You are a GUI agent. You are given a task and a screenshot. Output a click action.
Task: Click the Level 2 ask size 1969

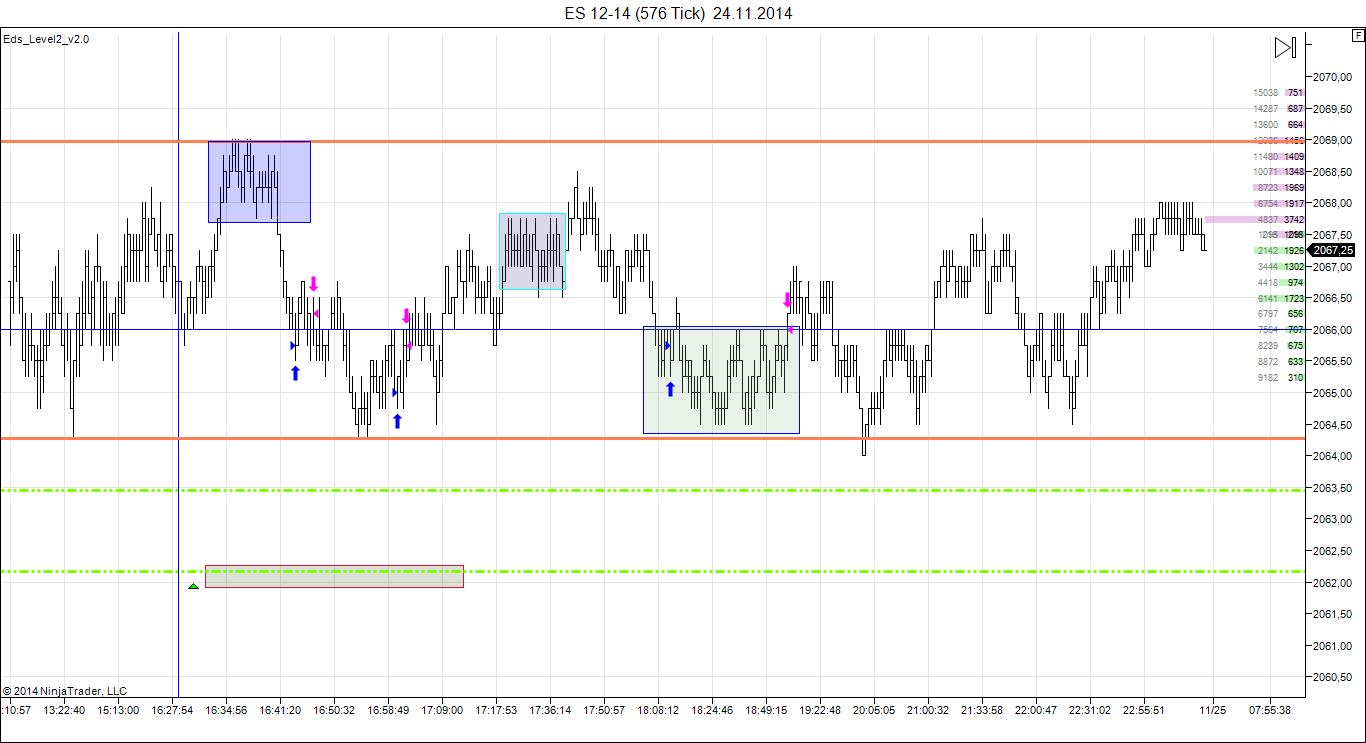[1294, 188]
